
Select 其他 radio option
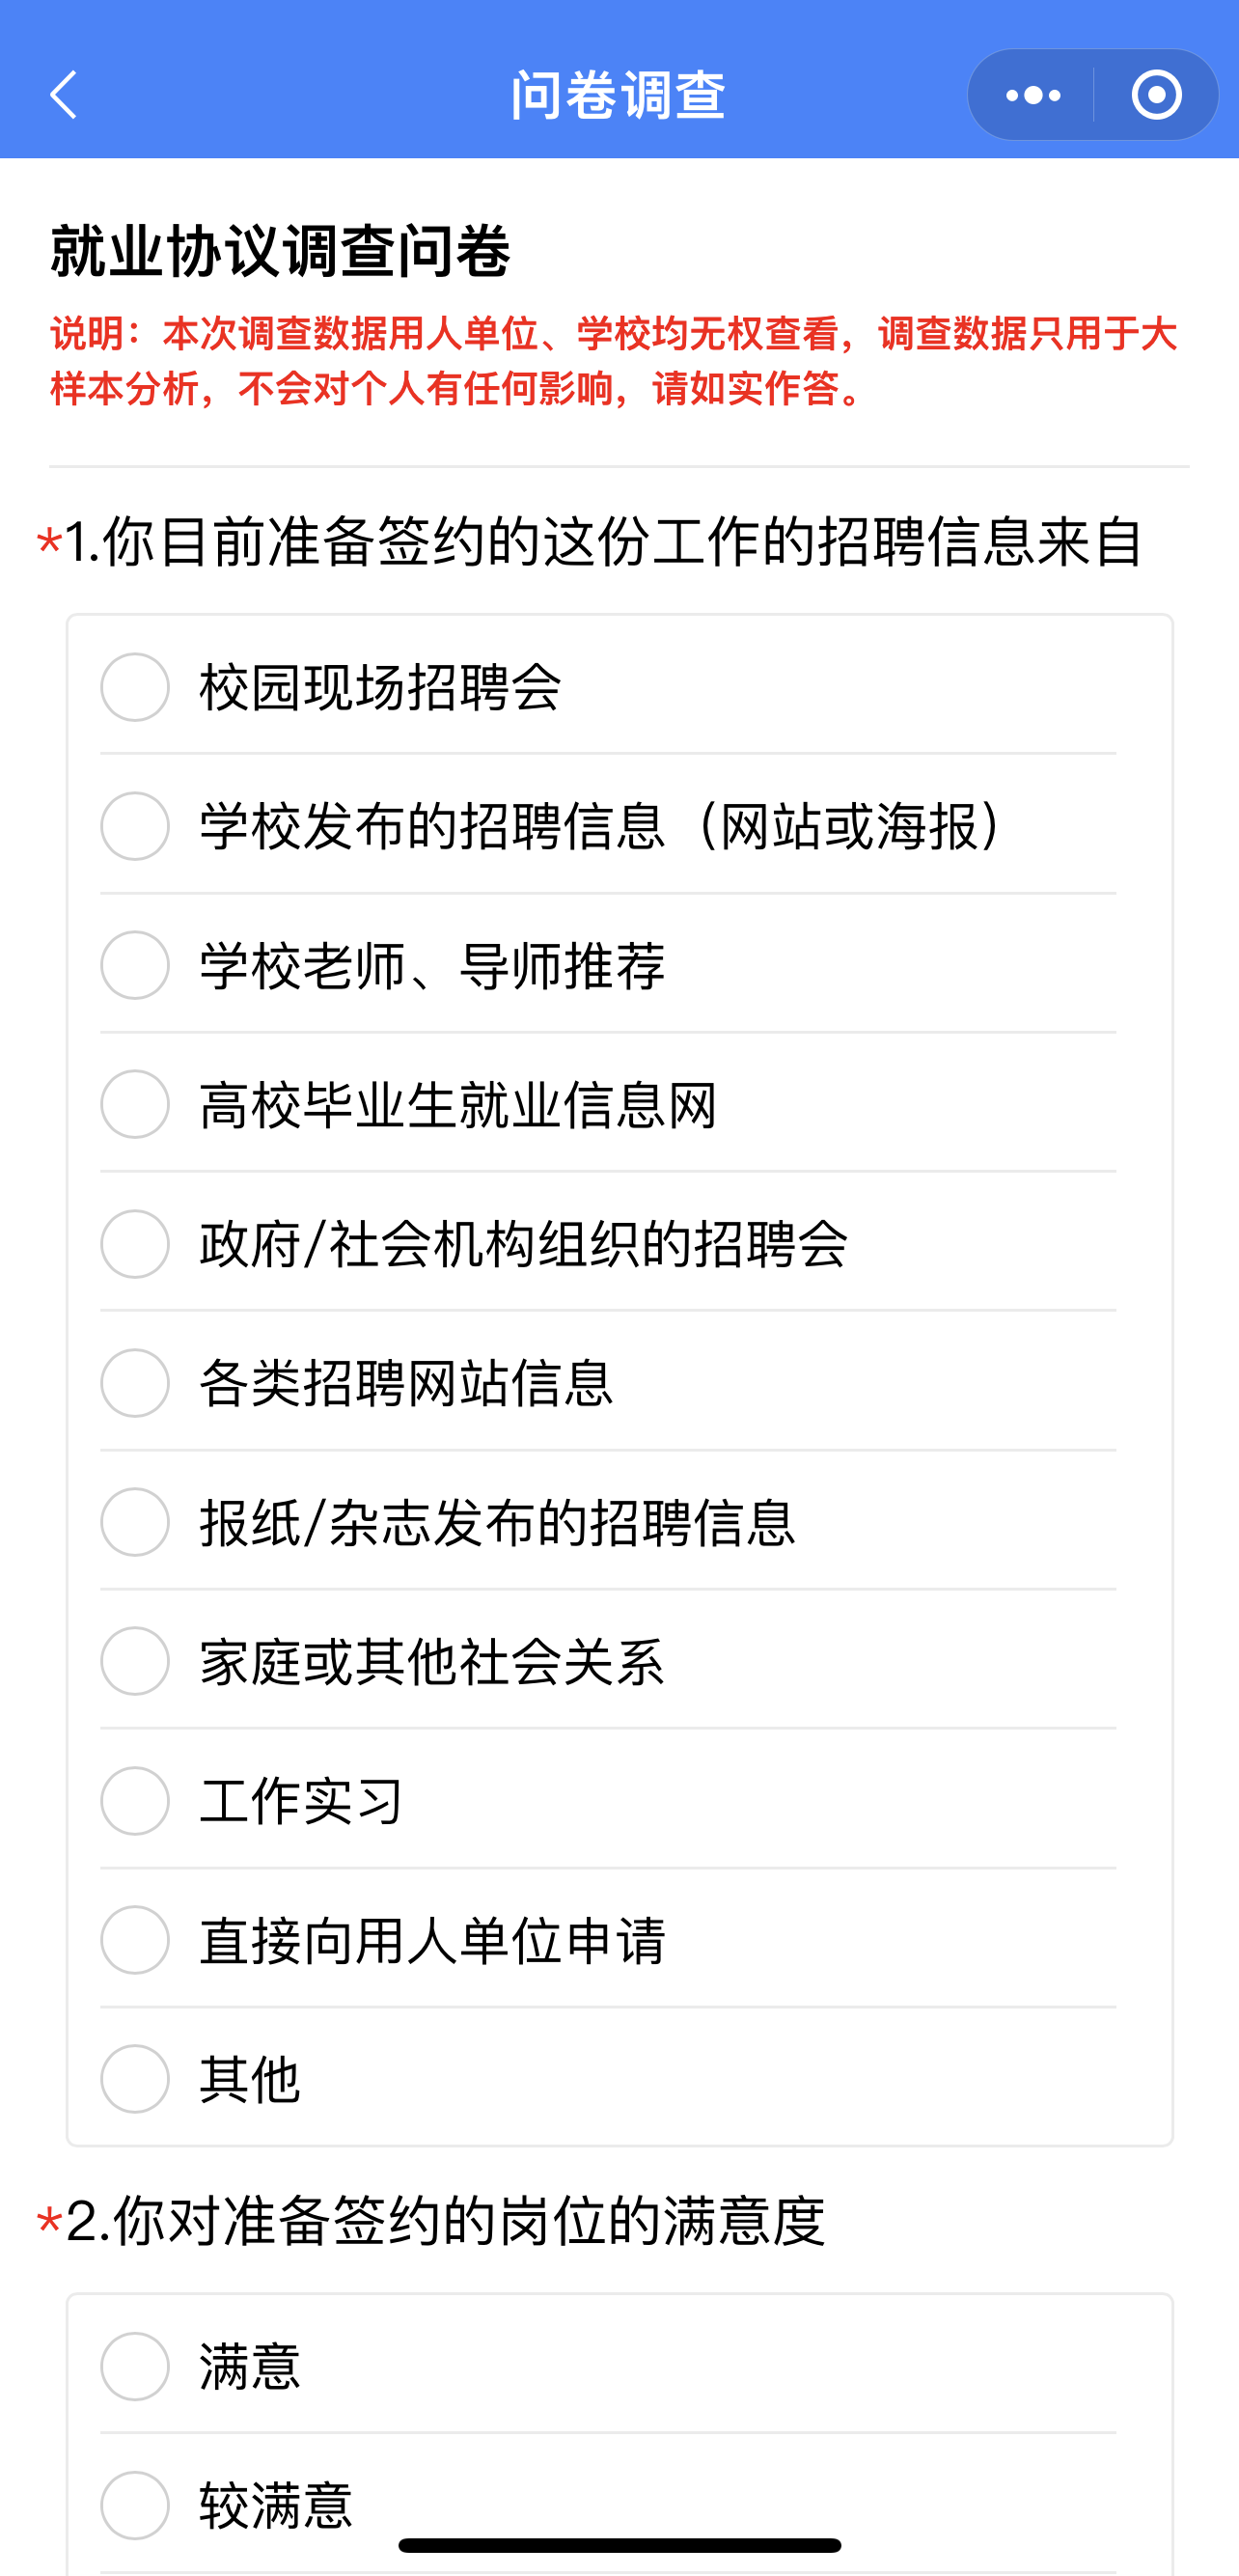135,2079
